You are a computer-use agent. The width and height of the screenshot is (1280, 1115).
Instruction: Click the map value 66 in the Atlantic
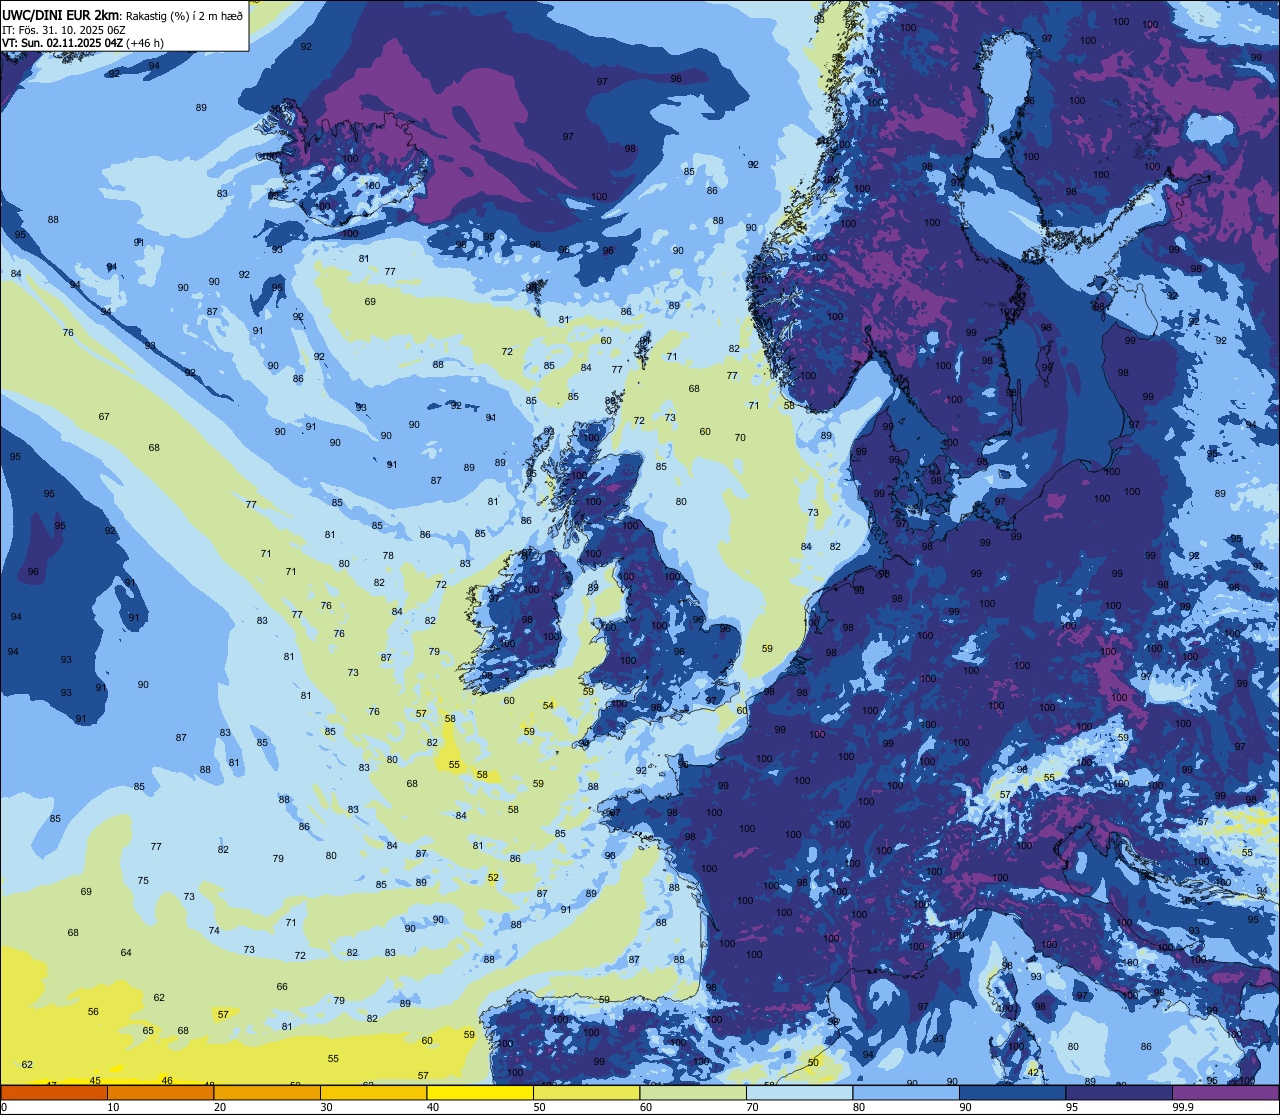pos(282,986)
